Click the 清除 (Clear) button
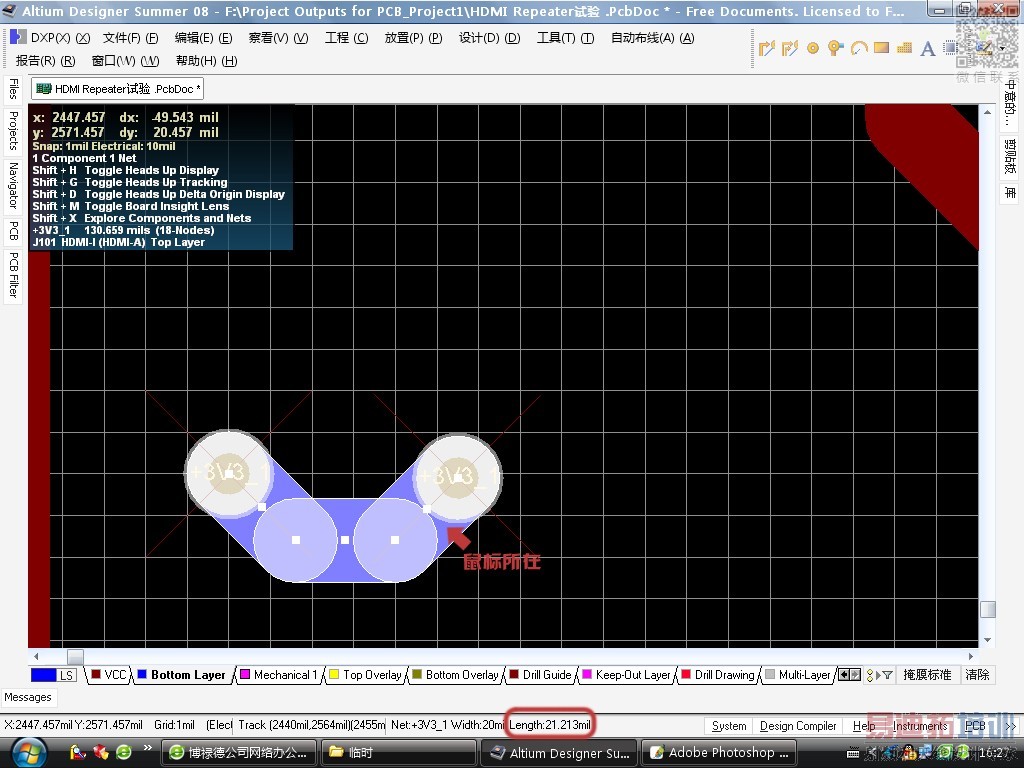Image resolution: width=1024 pixels, height=768 pixels. [977, 675]
